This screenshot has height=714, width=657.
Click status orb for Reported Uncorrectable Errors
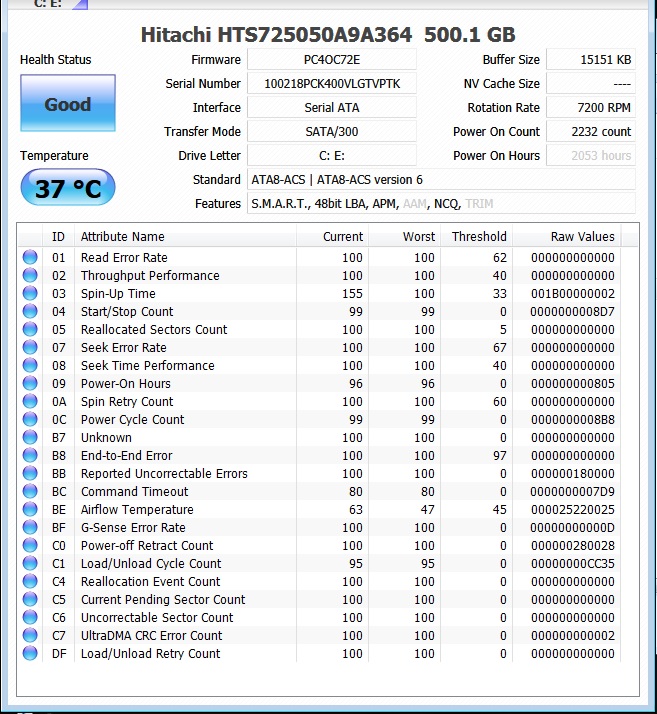tap(30, 473)
